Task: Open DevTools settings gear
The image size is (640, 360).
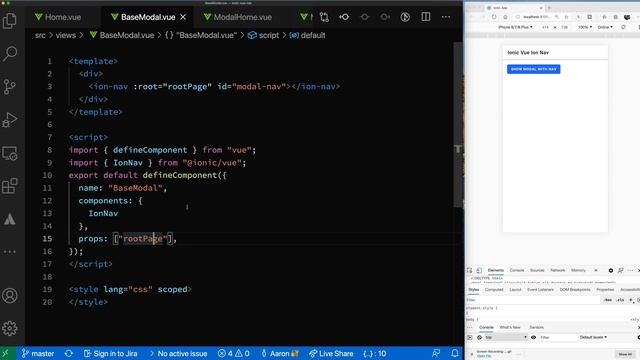Action: coord(611,270)
